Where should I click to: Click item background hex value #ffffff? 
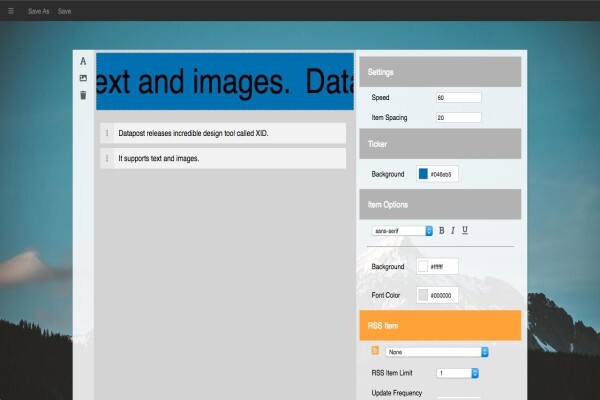(x=437, y=267)
